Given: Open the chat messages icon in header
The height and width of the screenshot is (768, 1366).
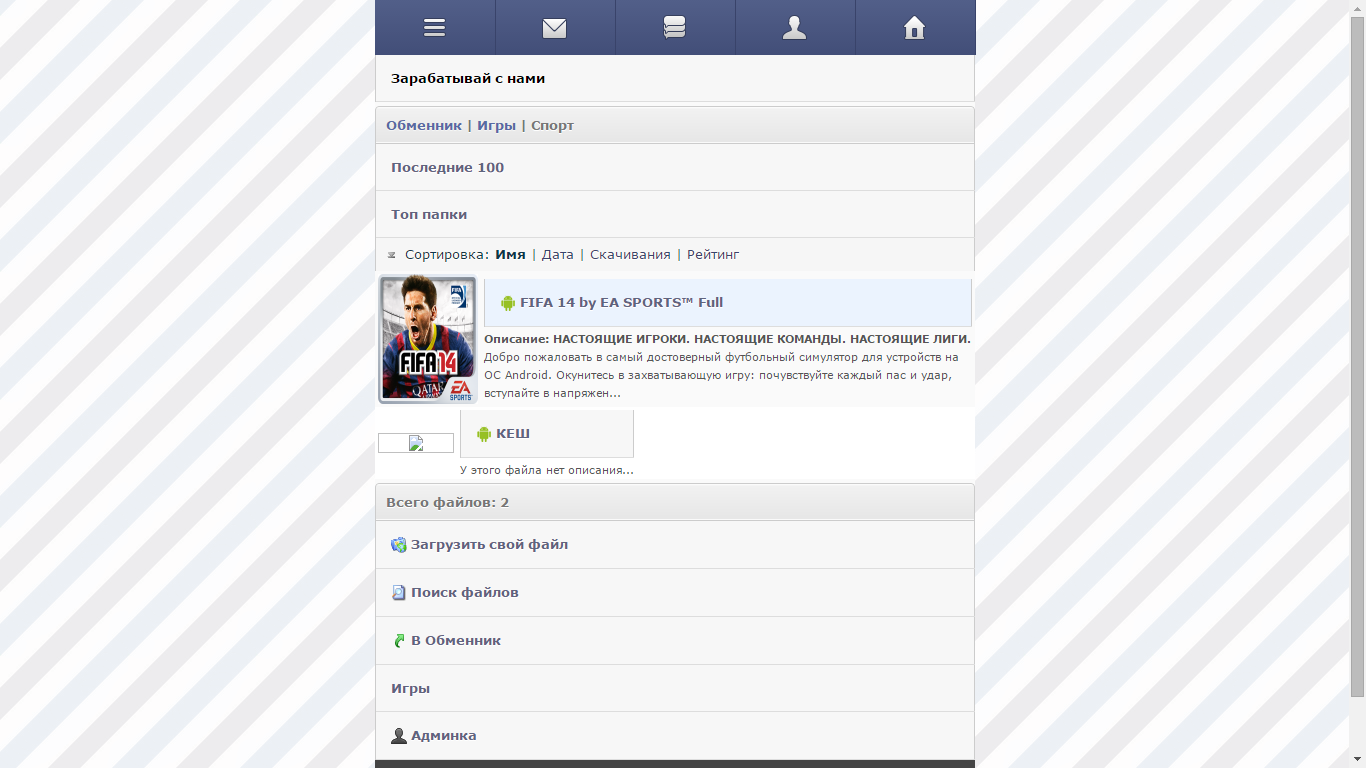Looking at the screenshot, I should 674,28.
